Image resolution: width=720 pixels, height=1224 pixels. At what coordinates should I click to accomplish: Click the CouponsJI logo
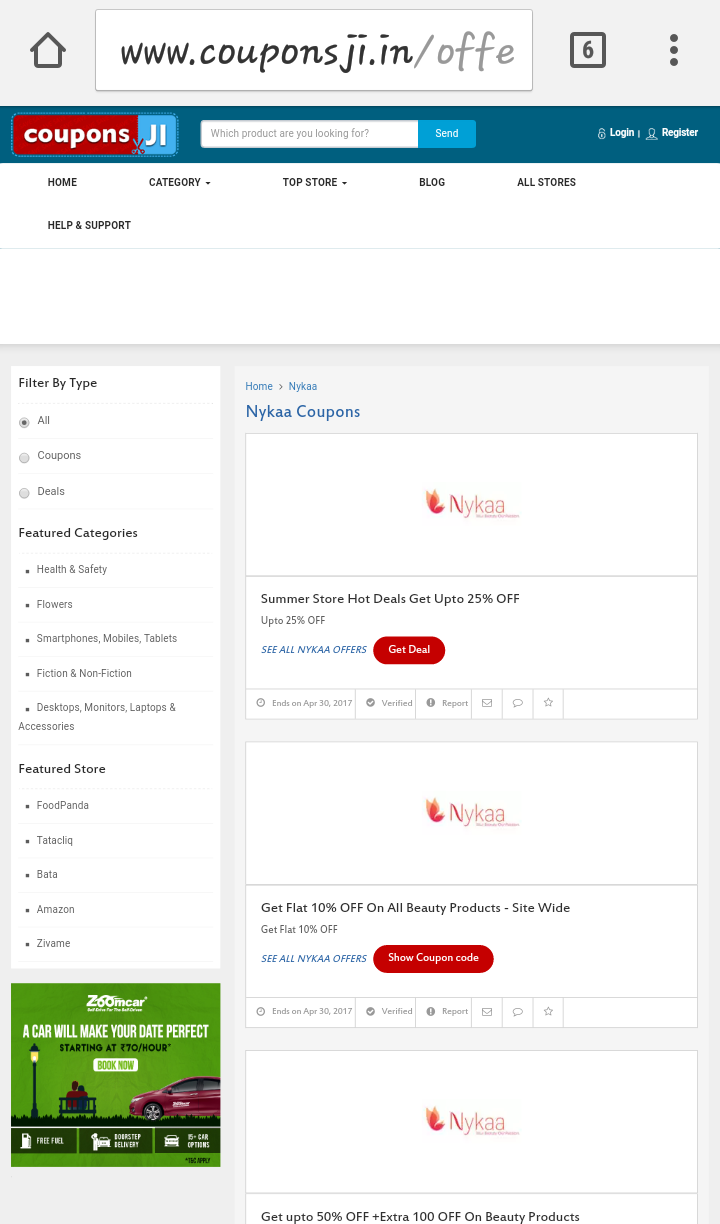(95, 135)
